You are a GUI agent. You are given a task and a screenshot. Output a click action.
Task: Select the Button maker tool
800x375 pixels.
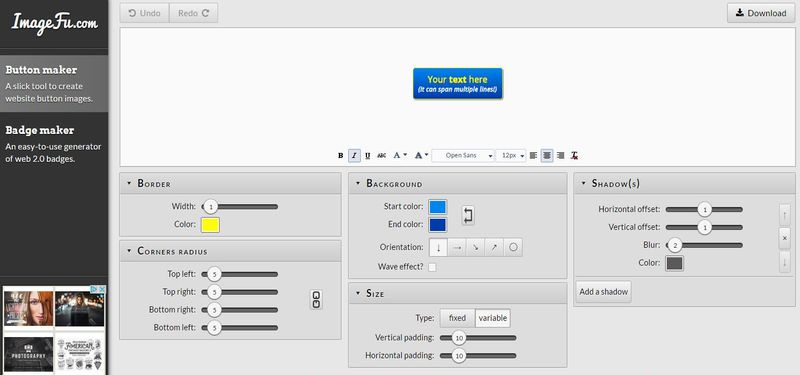54,84
